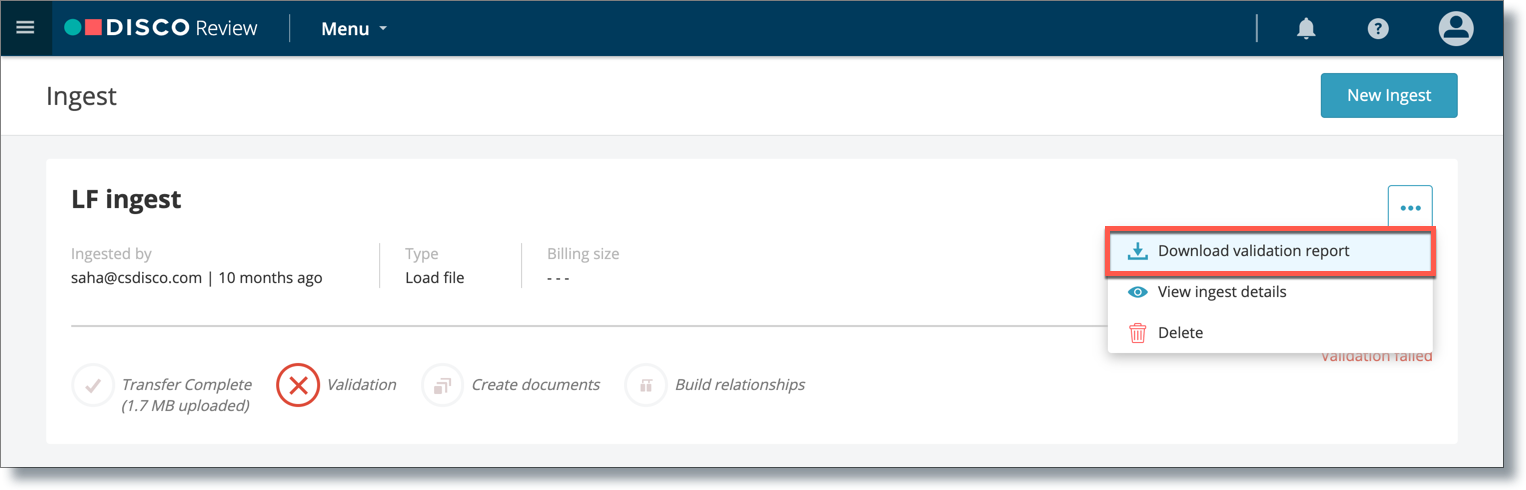Click the Create documents step icon

tap(443, 385)
